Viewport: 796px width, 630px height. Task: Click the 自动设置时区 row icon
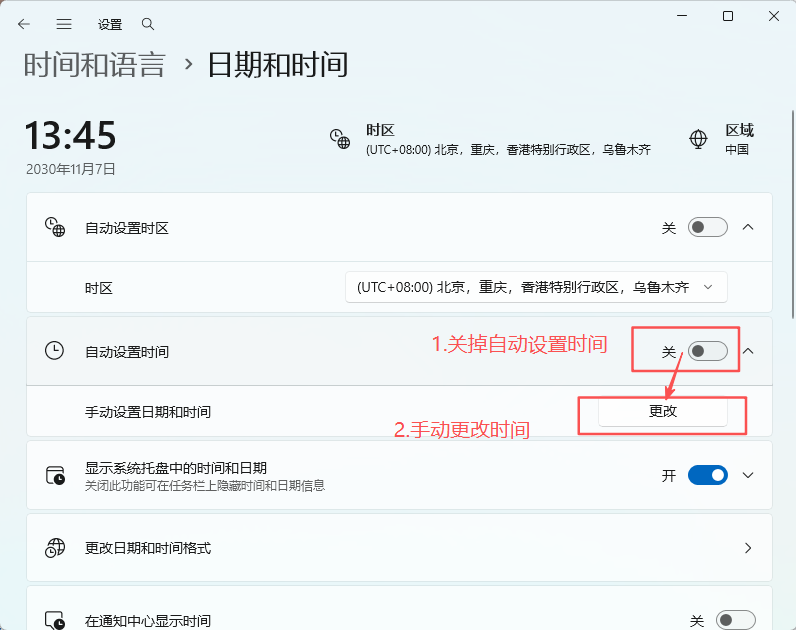[55, 228]
